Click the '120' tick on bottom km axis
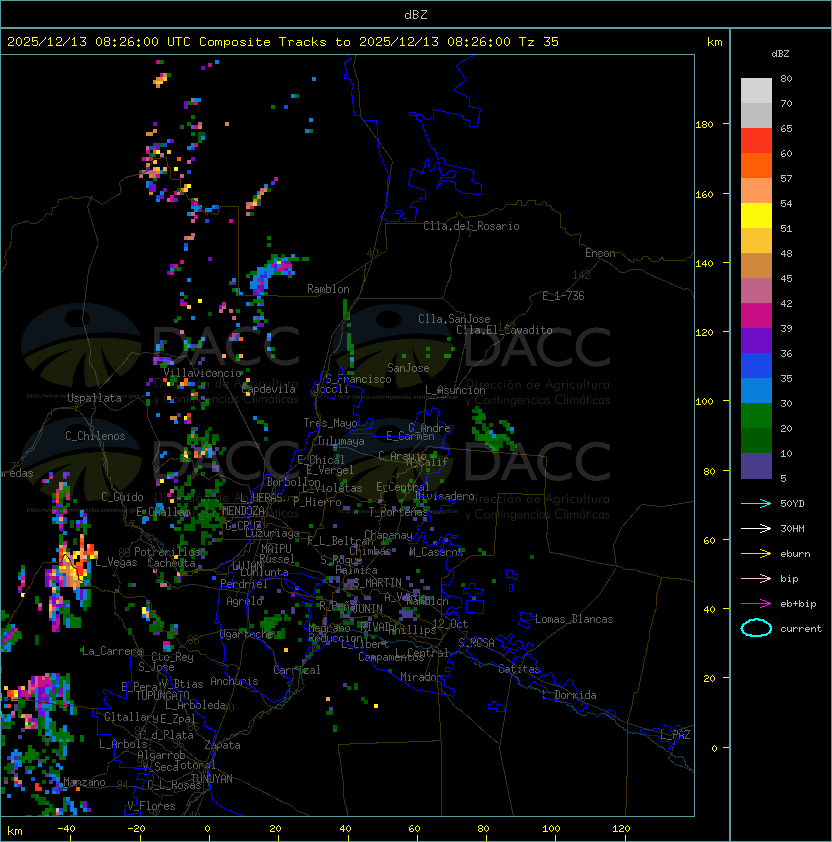 (x=621, y=829)
